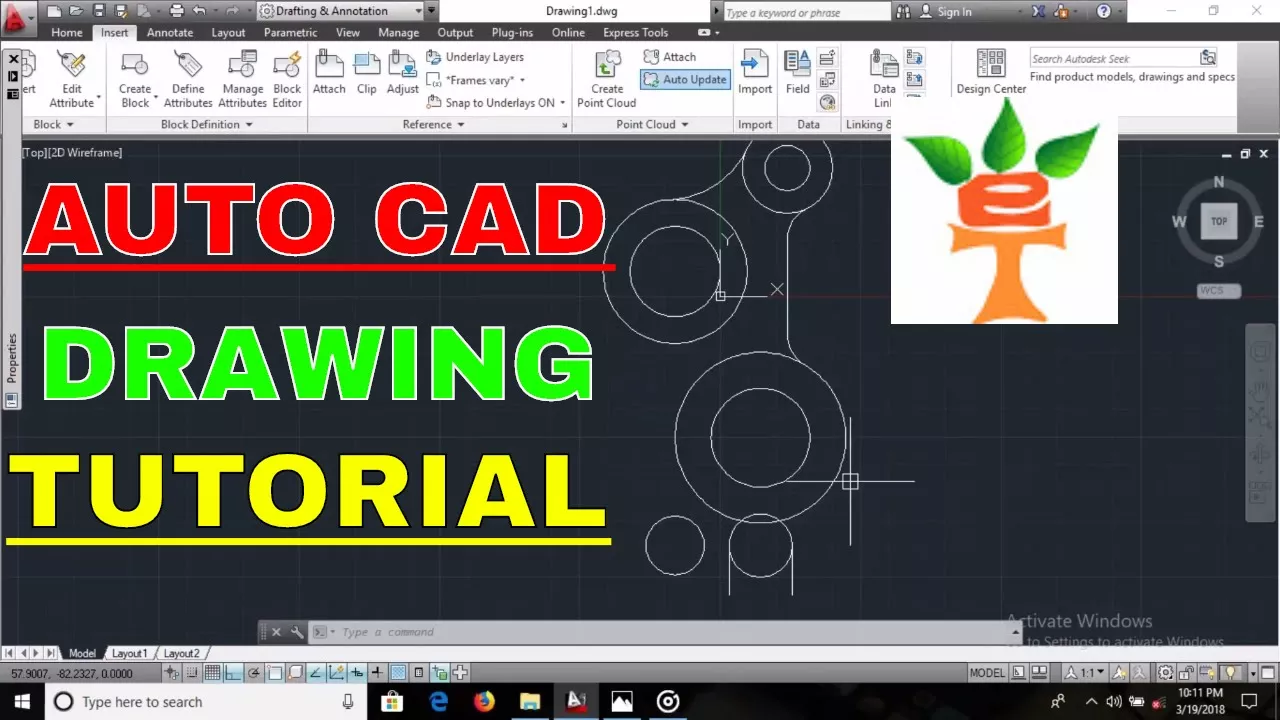Image resolution: width=1280 pixels, height=720 pixels.
Task: Expand the Reference panel dropdown
Action: pyautogui.click(x=434, y=124)
